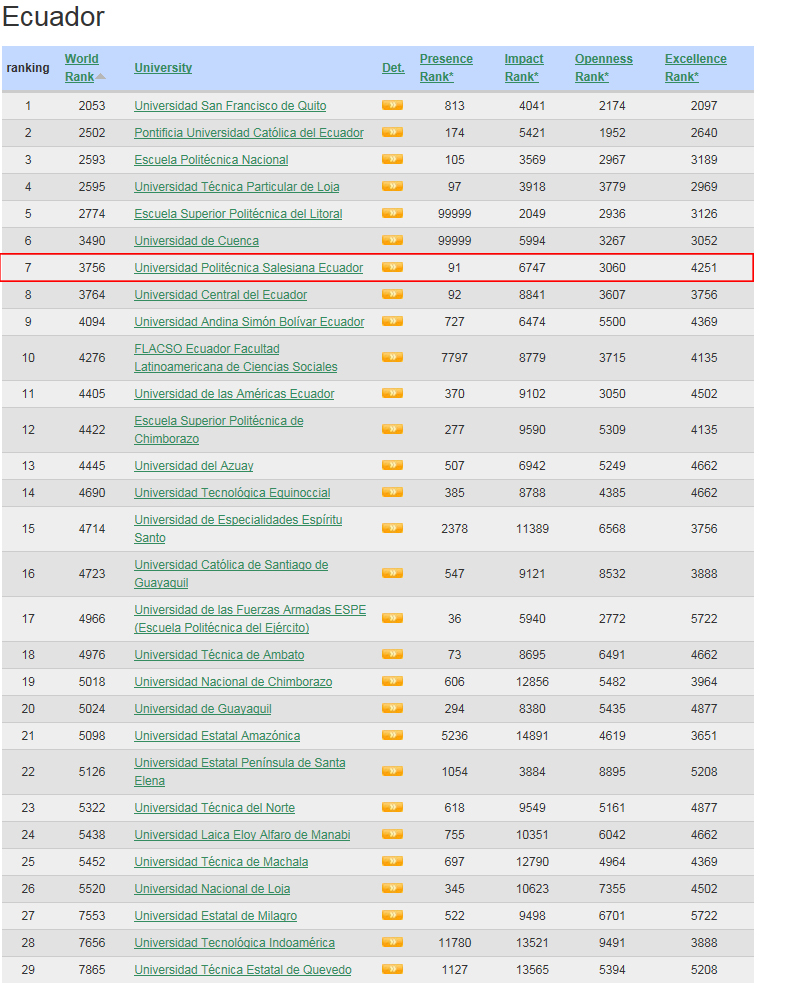The image size is (787, 983).
Task: Visit Universidad Estatal de Milagro link
Action: (216, 915)
